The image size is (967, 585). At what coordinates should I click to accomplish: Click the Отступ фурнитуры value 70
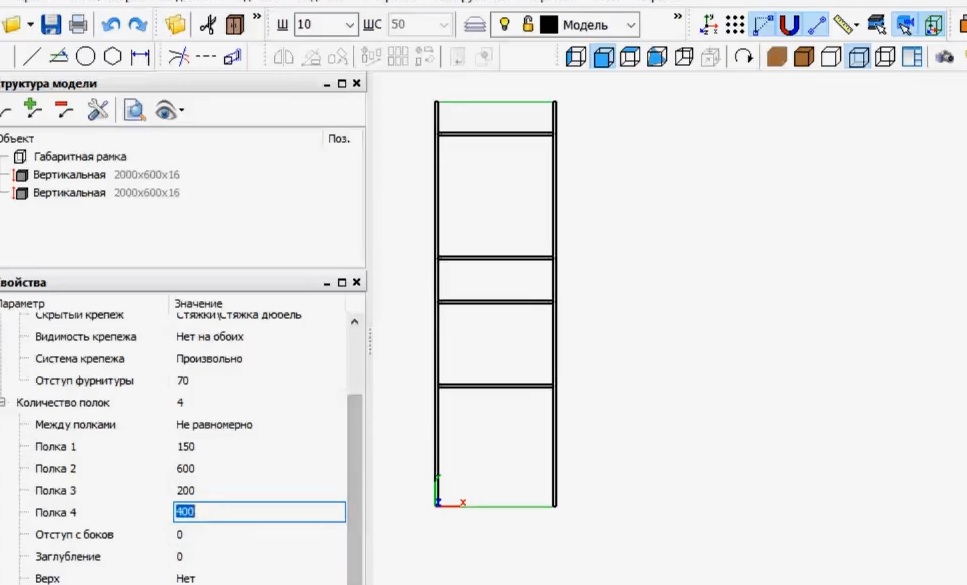(x=183, y=380)
